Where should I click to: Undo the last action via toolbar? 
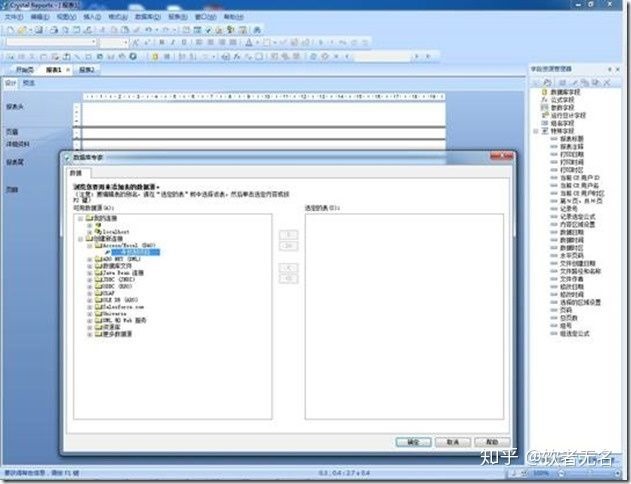148,30
